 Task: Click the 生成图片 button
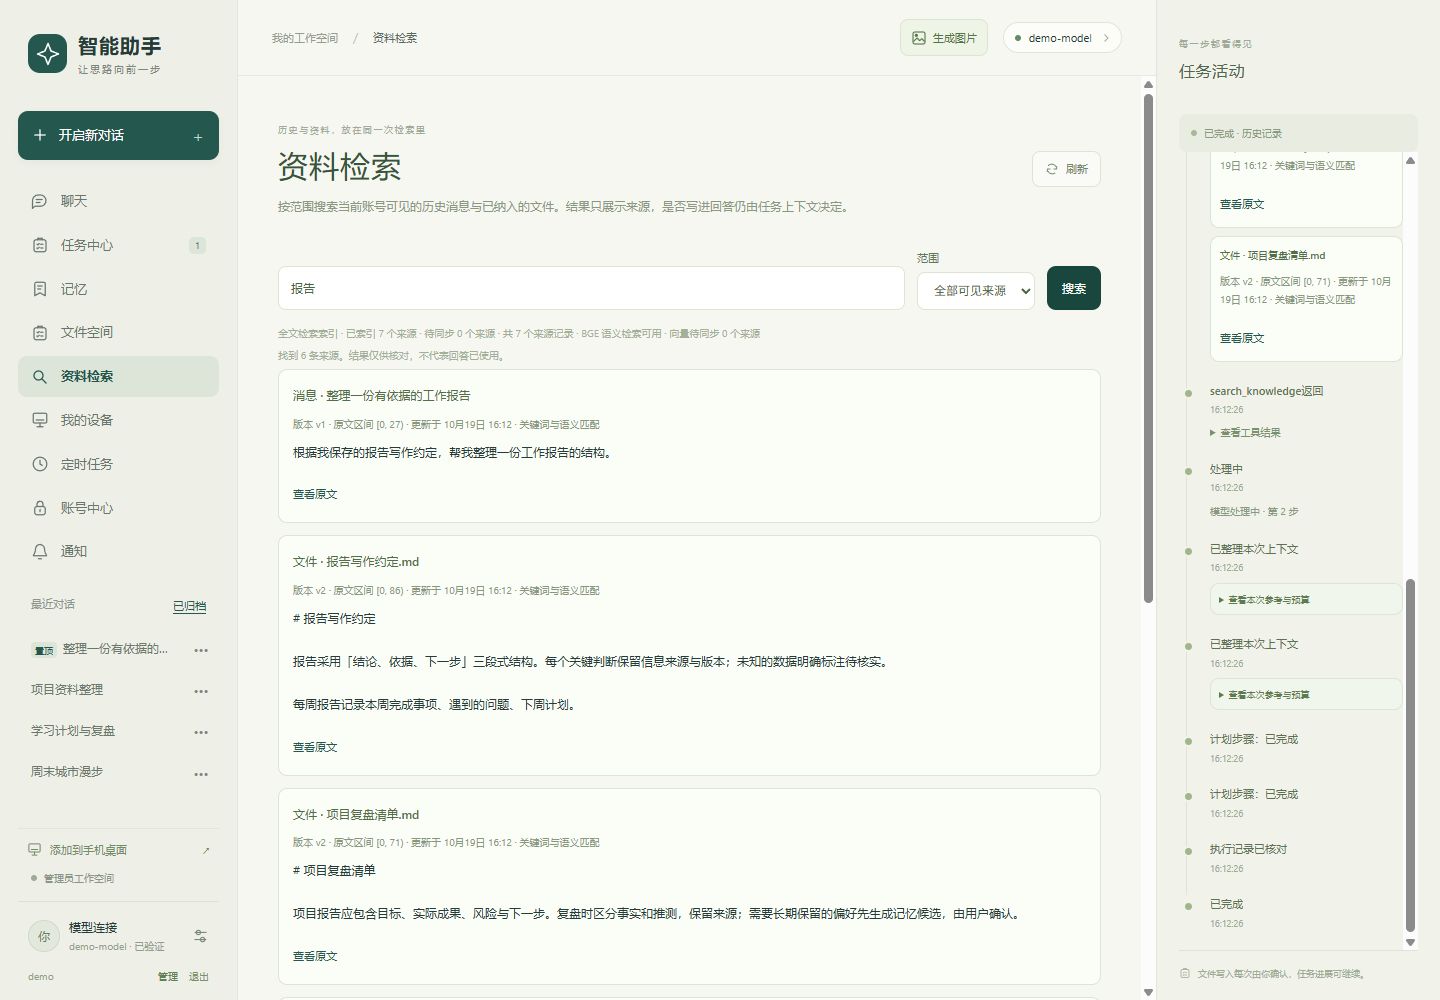tap(944, 38)
